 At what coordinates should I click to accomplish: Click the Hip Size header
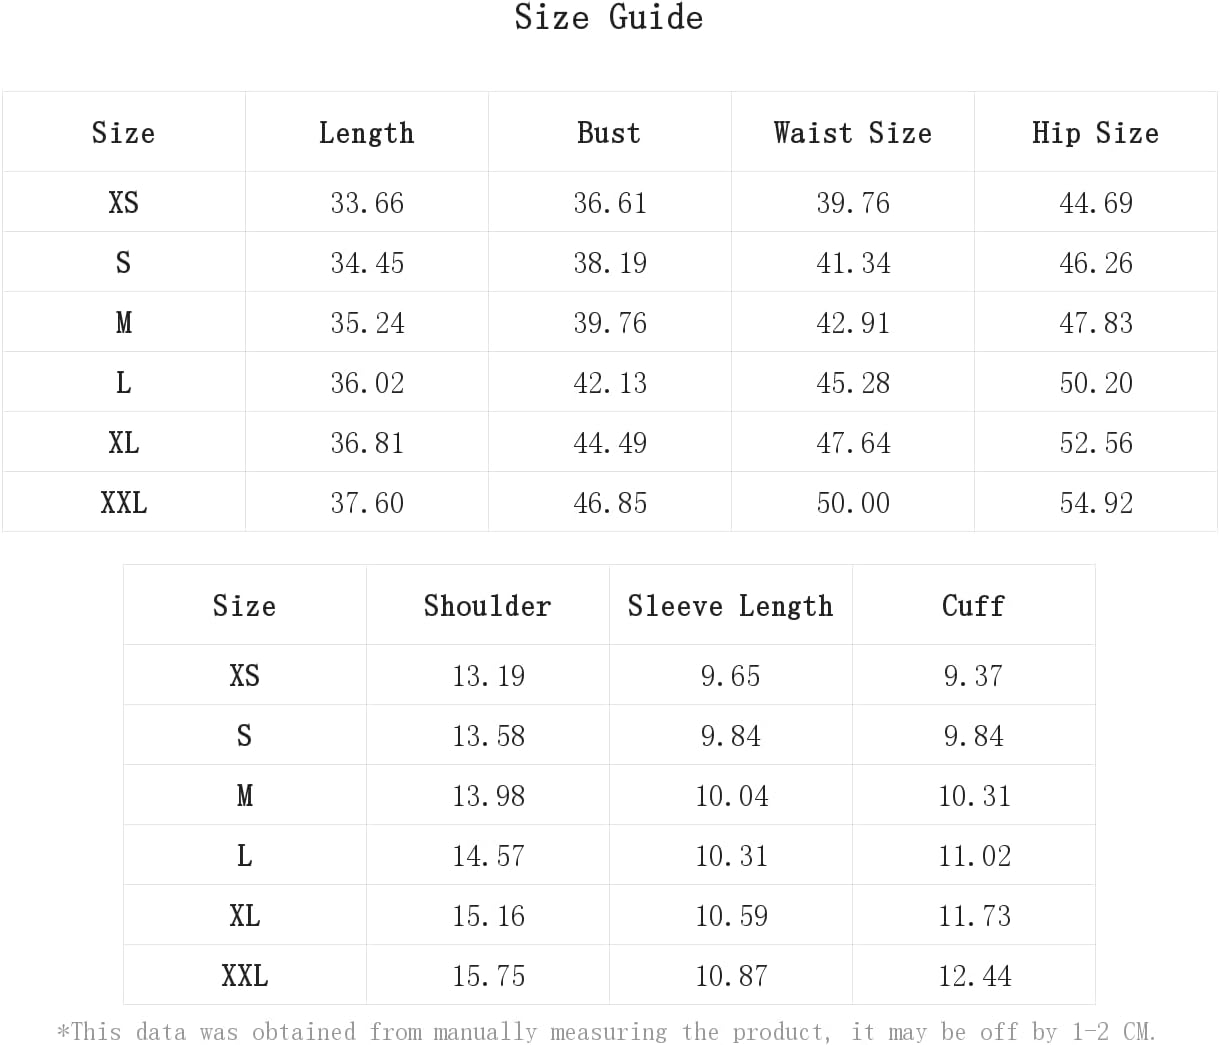(1095, 132)
